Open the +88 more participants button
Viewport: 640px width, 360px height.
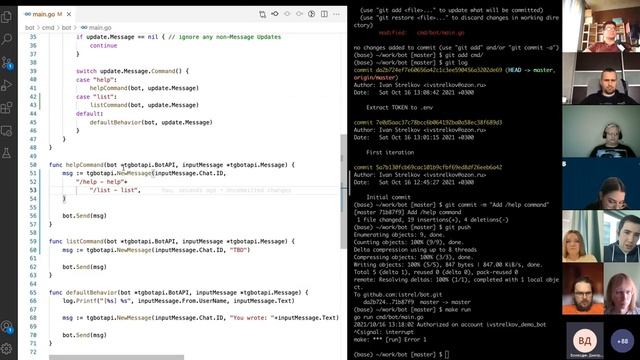[x=622, y=340]
